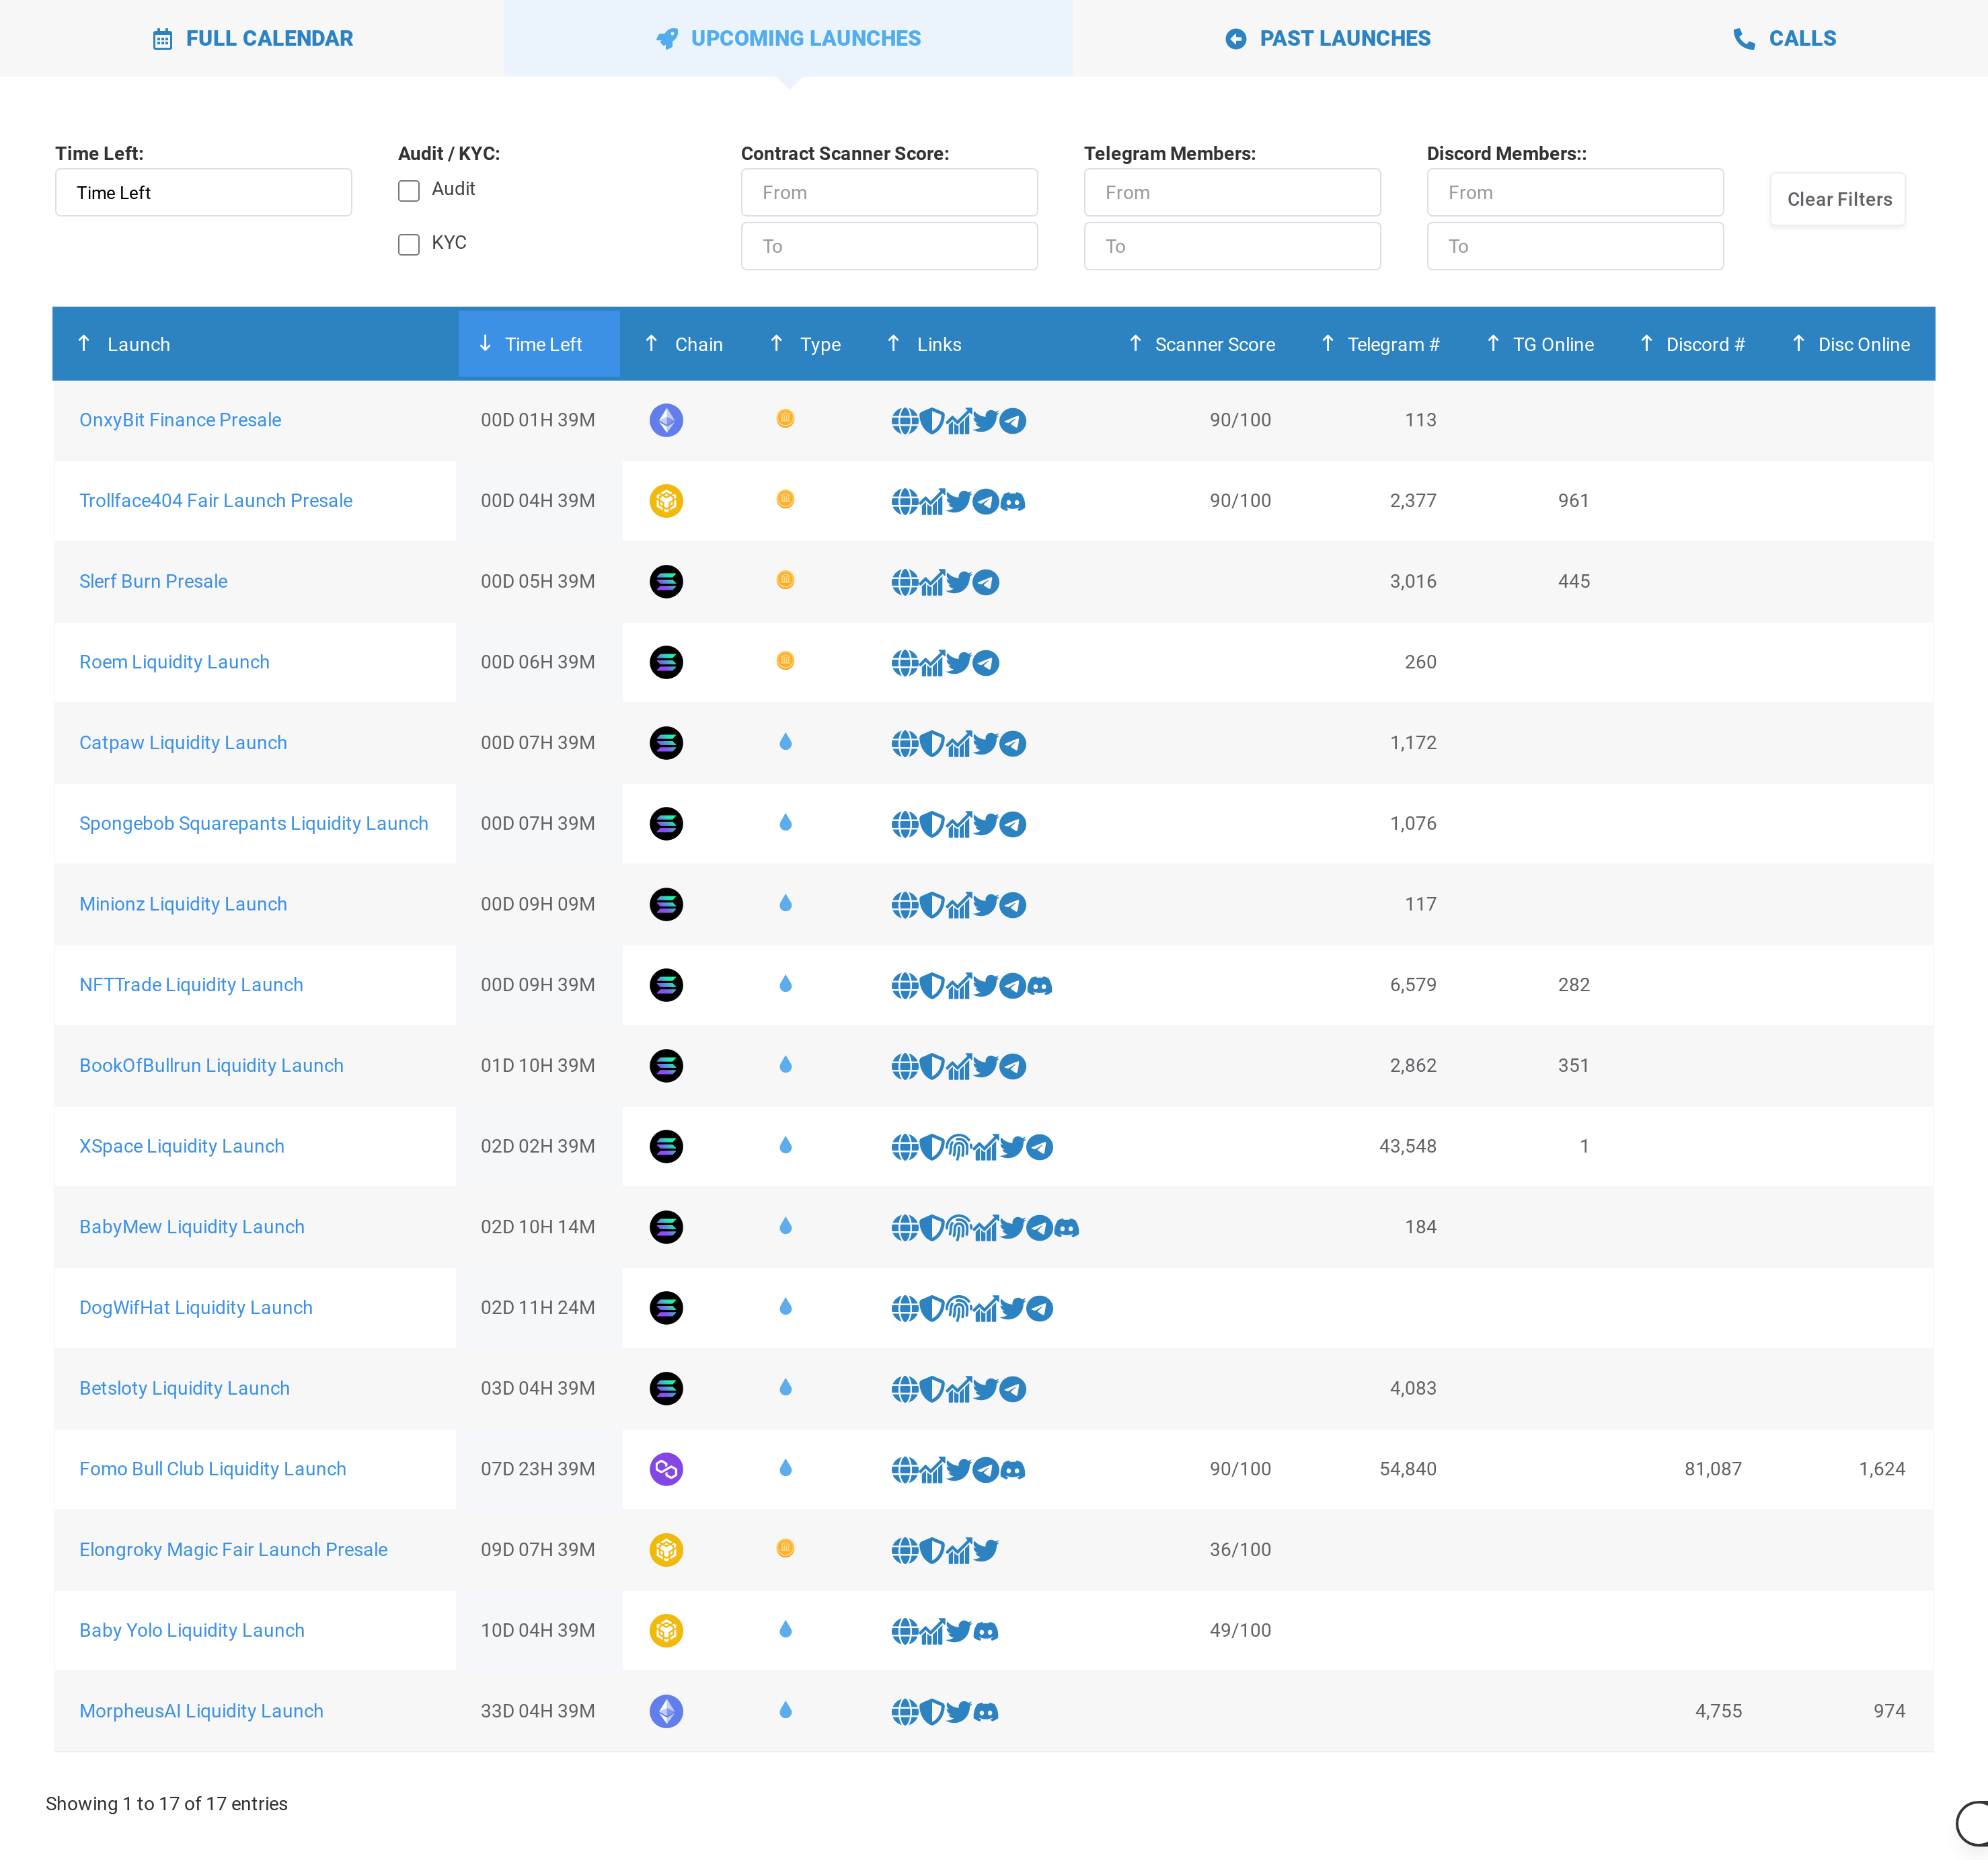Viewport: 1988px width, 1860px height.
Task: Focus Discord Members From field
Action: coord(1575,193)
